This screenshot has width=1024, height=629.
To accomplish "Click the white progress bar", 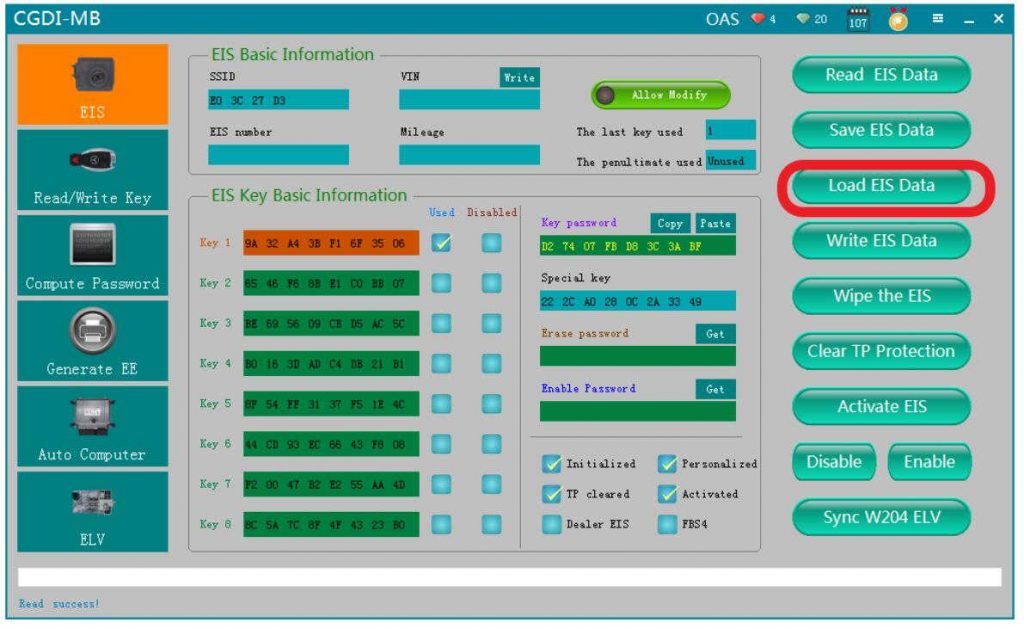I will pos(509,577).
